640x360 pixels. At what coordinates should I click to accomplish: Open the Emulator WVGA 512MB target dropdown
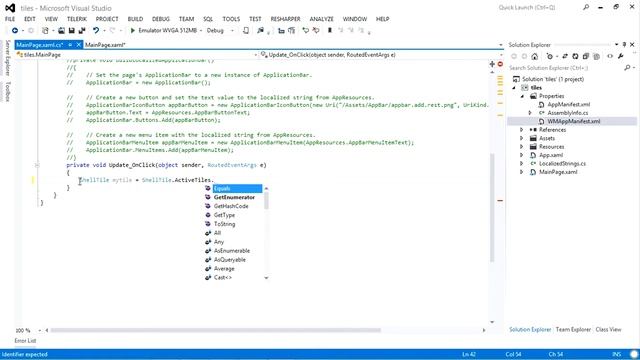(x=201, y=31)
